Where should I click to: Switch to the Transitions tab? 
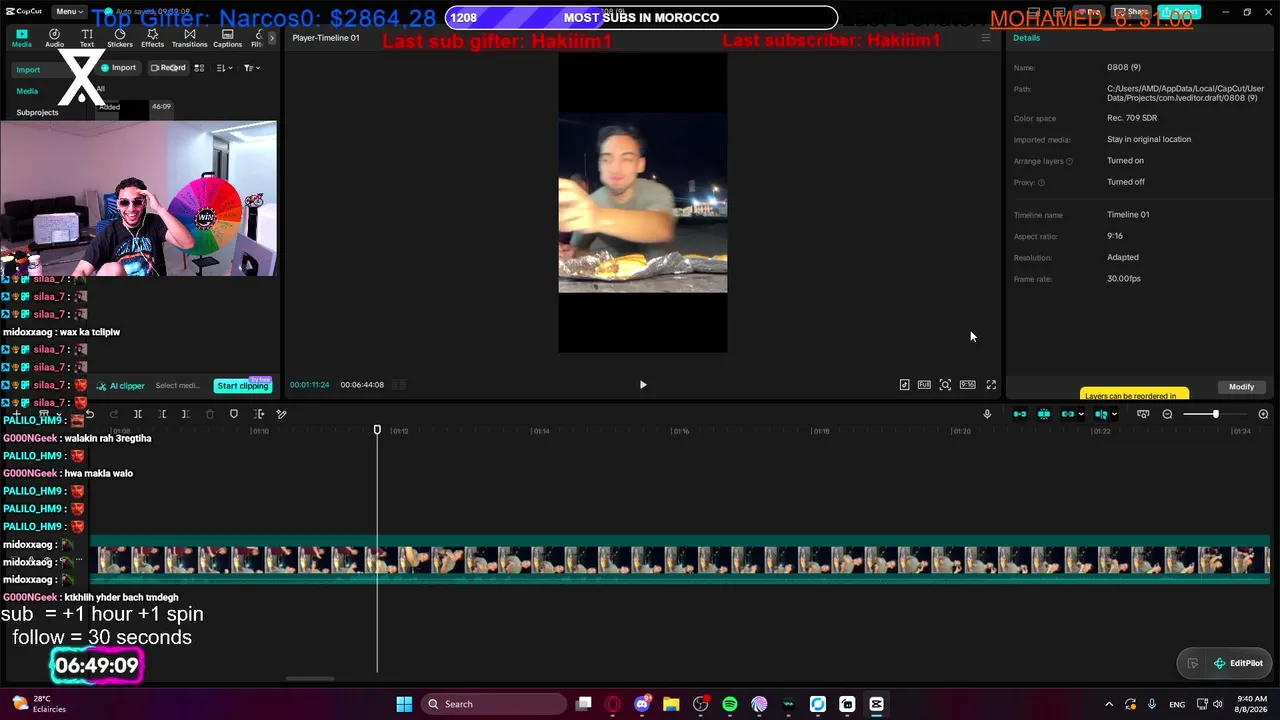point(190,38)
